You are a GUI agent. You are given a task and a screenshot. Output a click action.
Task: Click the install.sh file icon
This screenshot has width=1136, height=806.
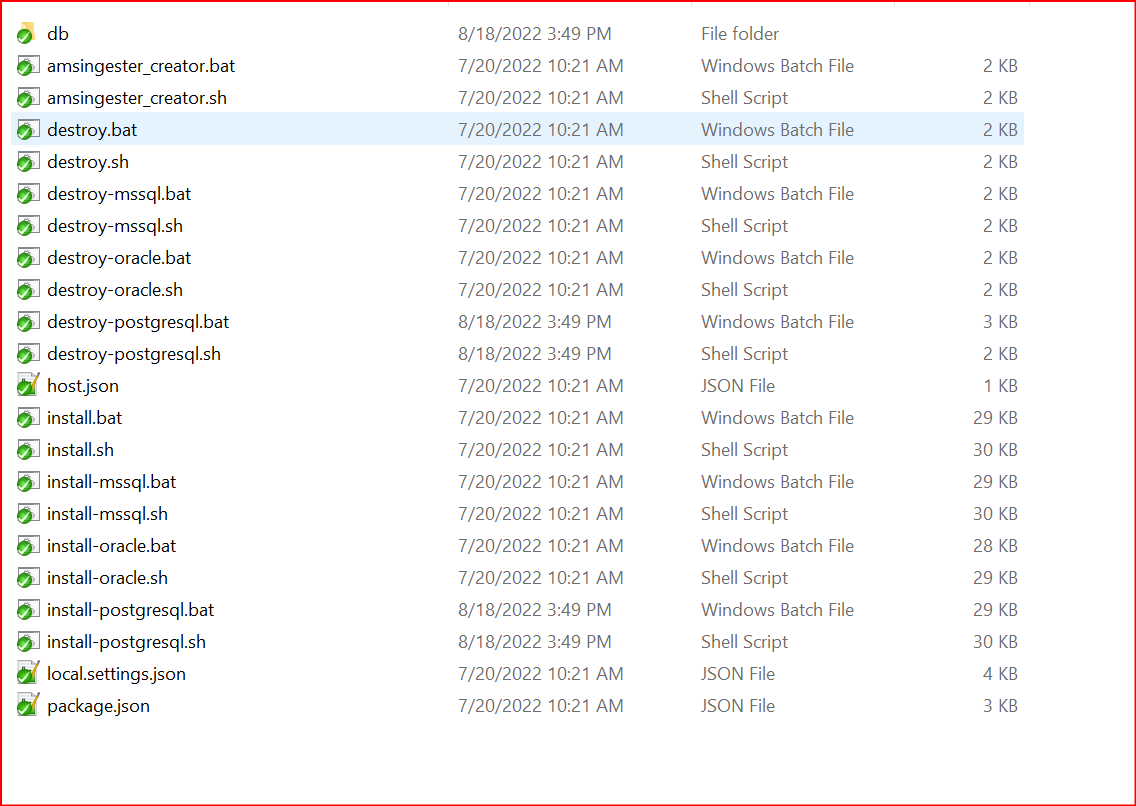click(28, 450)
